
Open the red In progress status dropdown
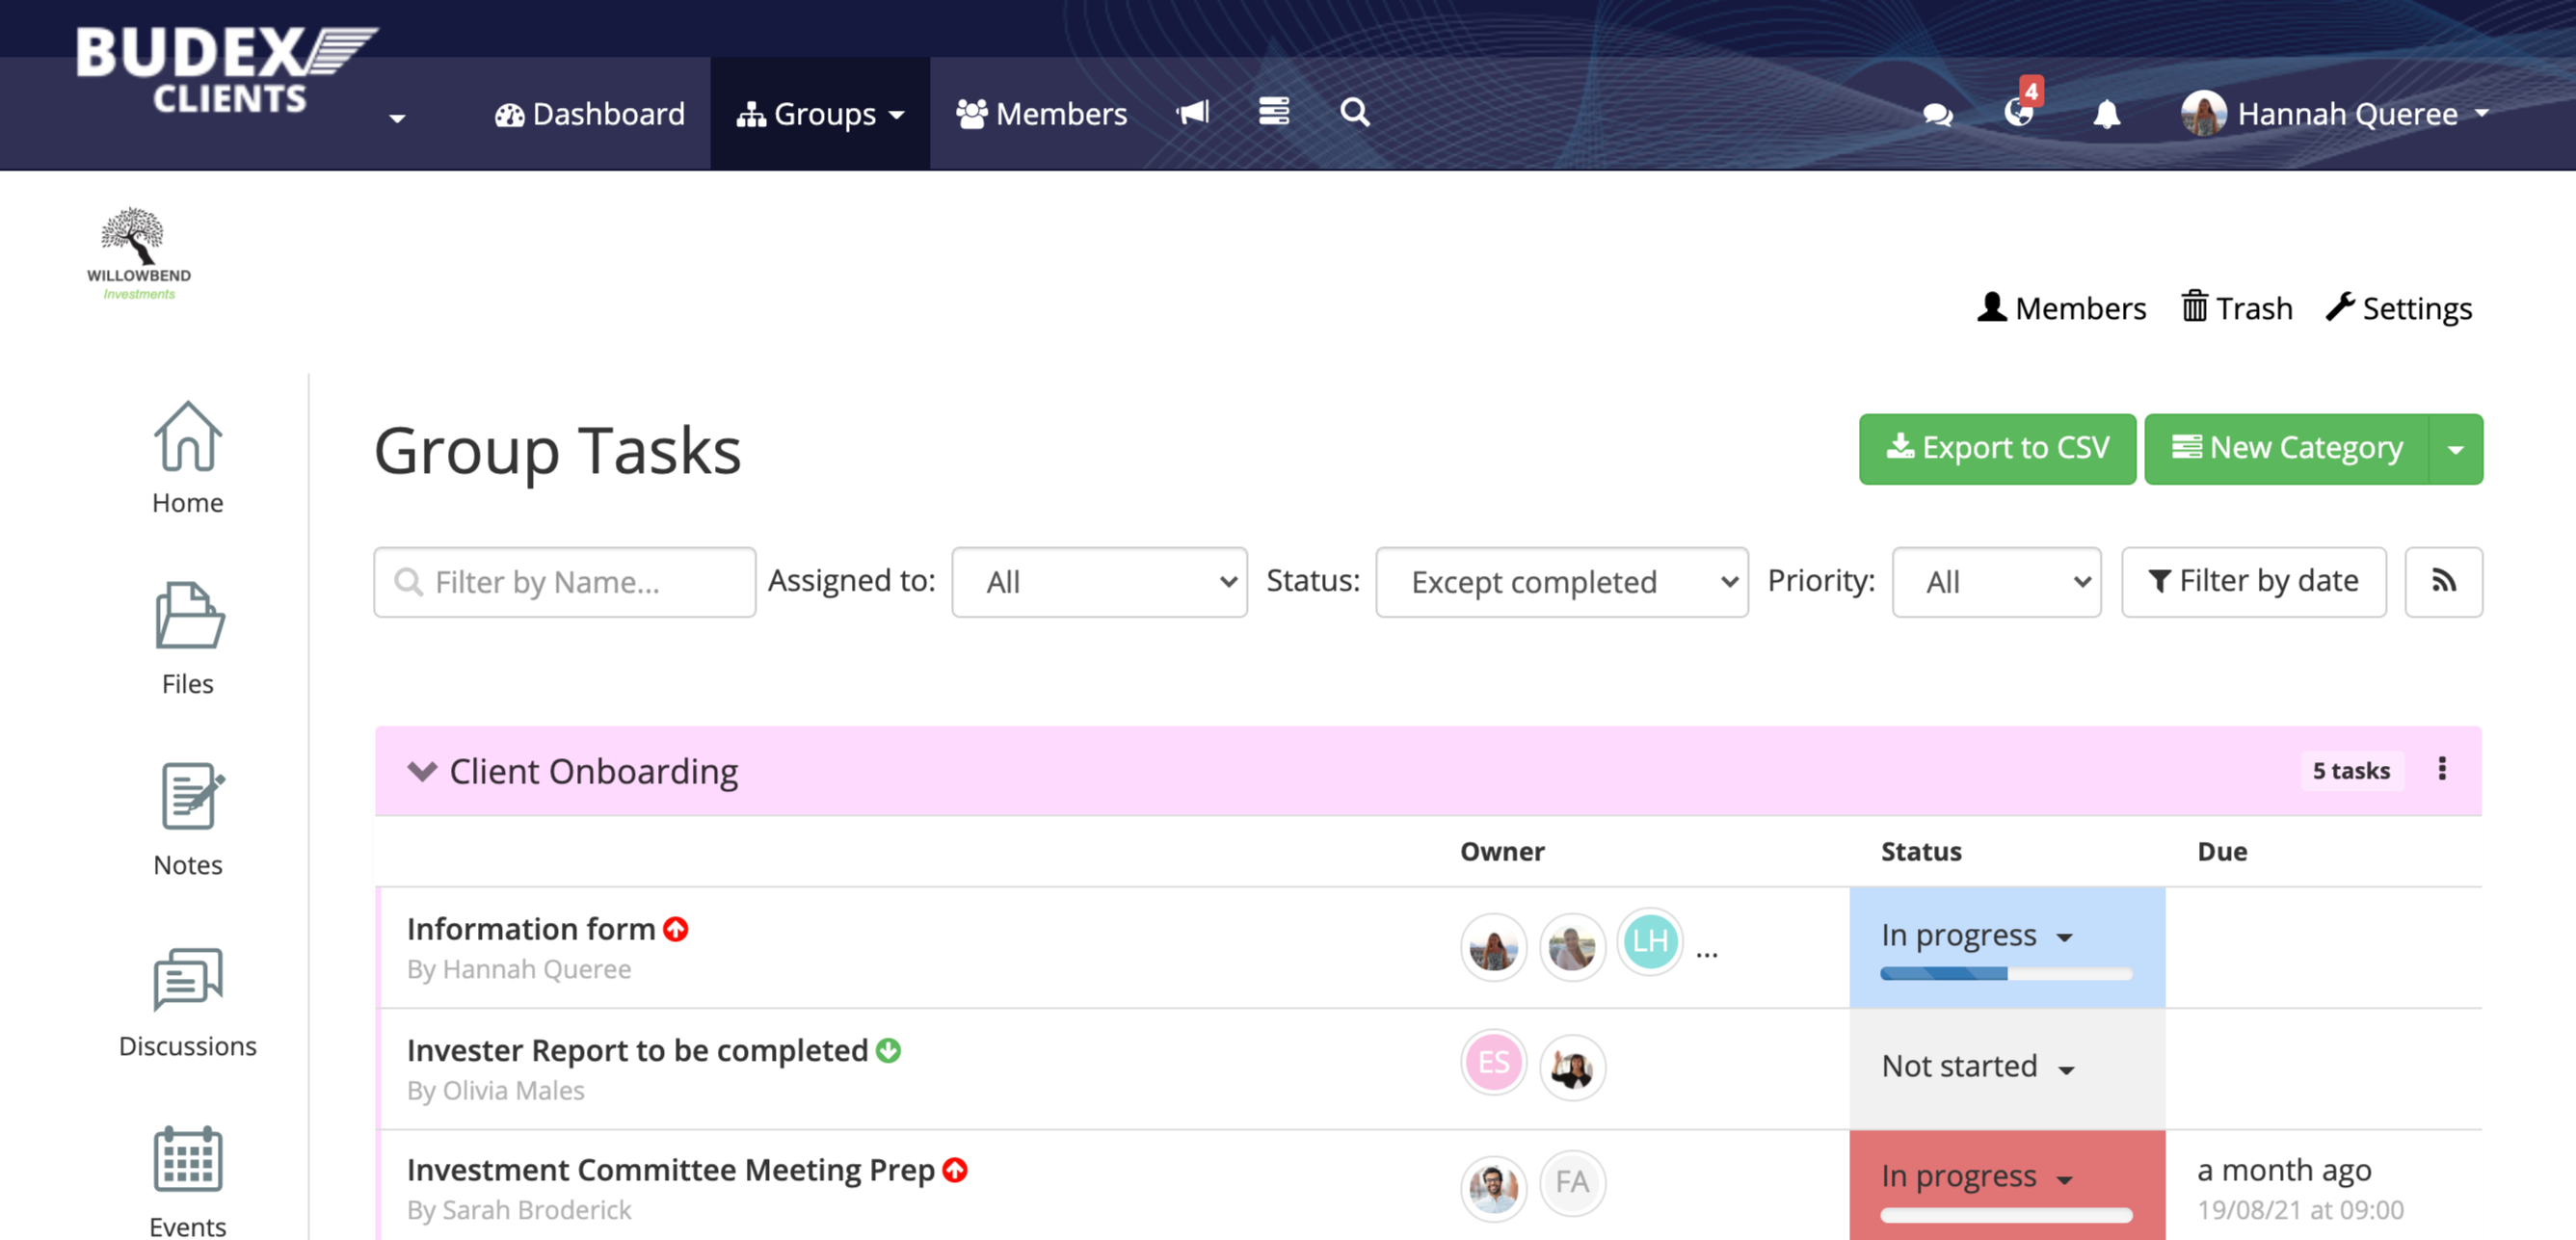point(1977,1177)
